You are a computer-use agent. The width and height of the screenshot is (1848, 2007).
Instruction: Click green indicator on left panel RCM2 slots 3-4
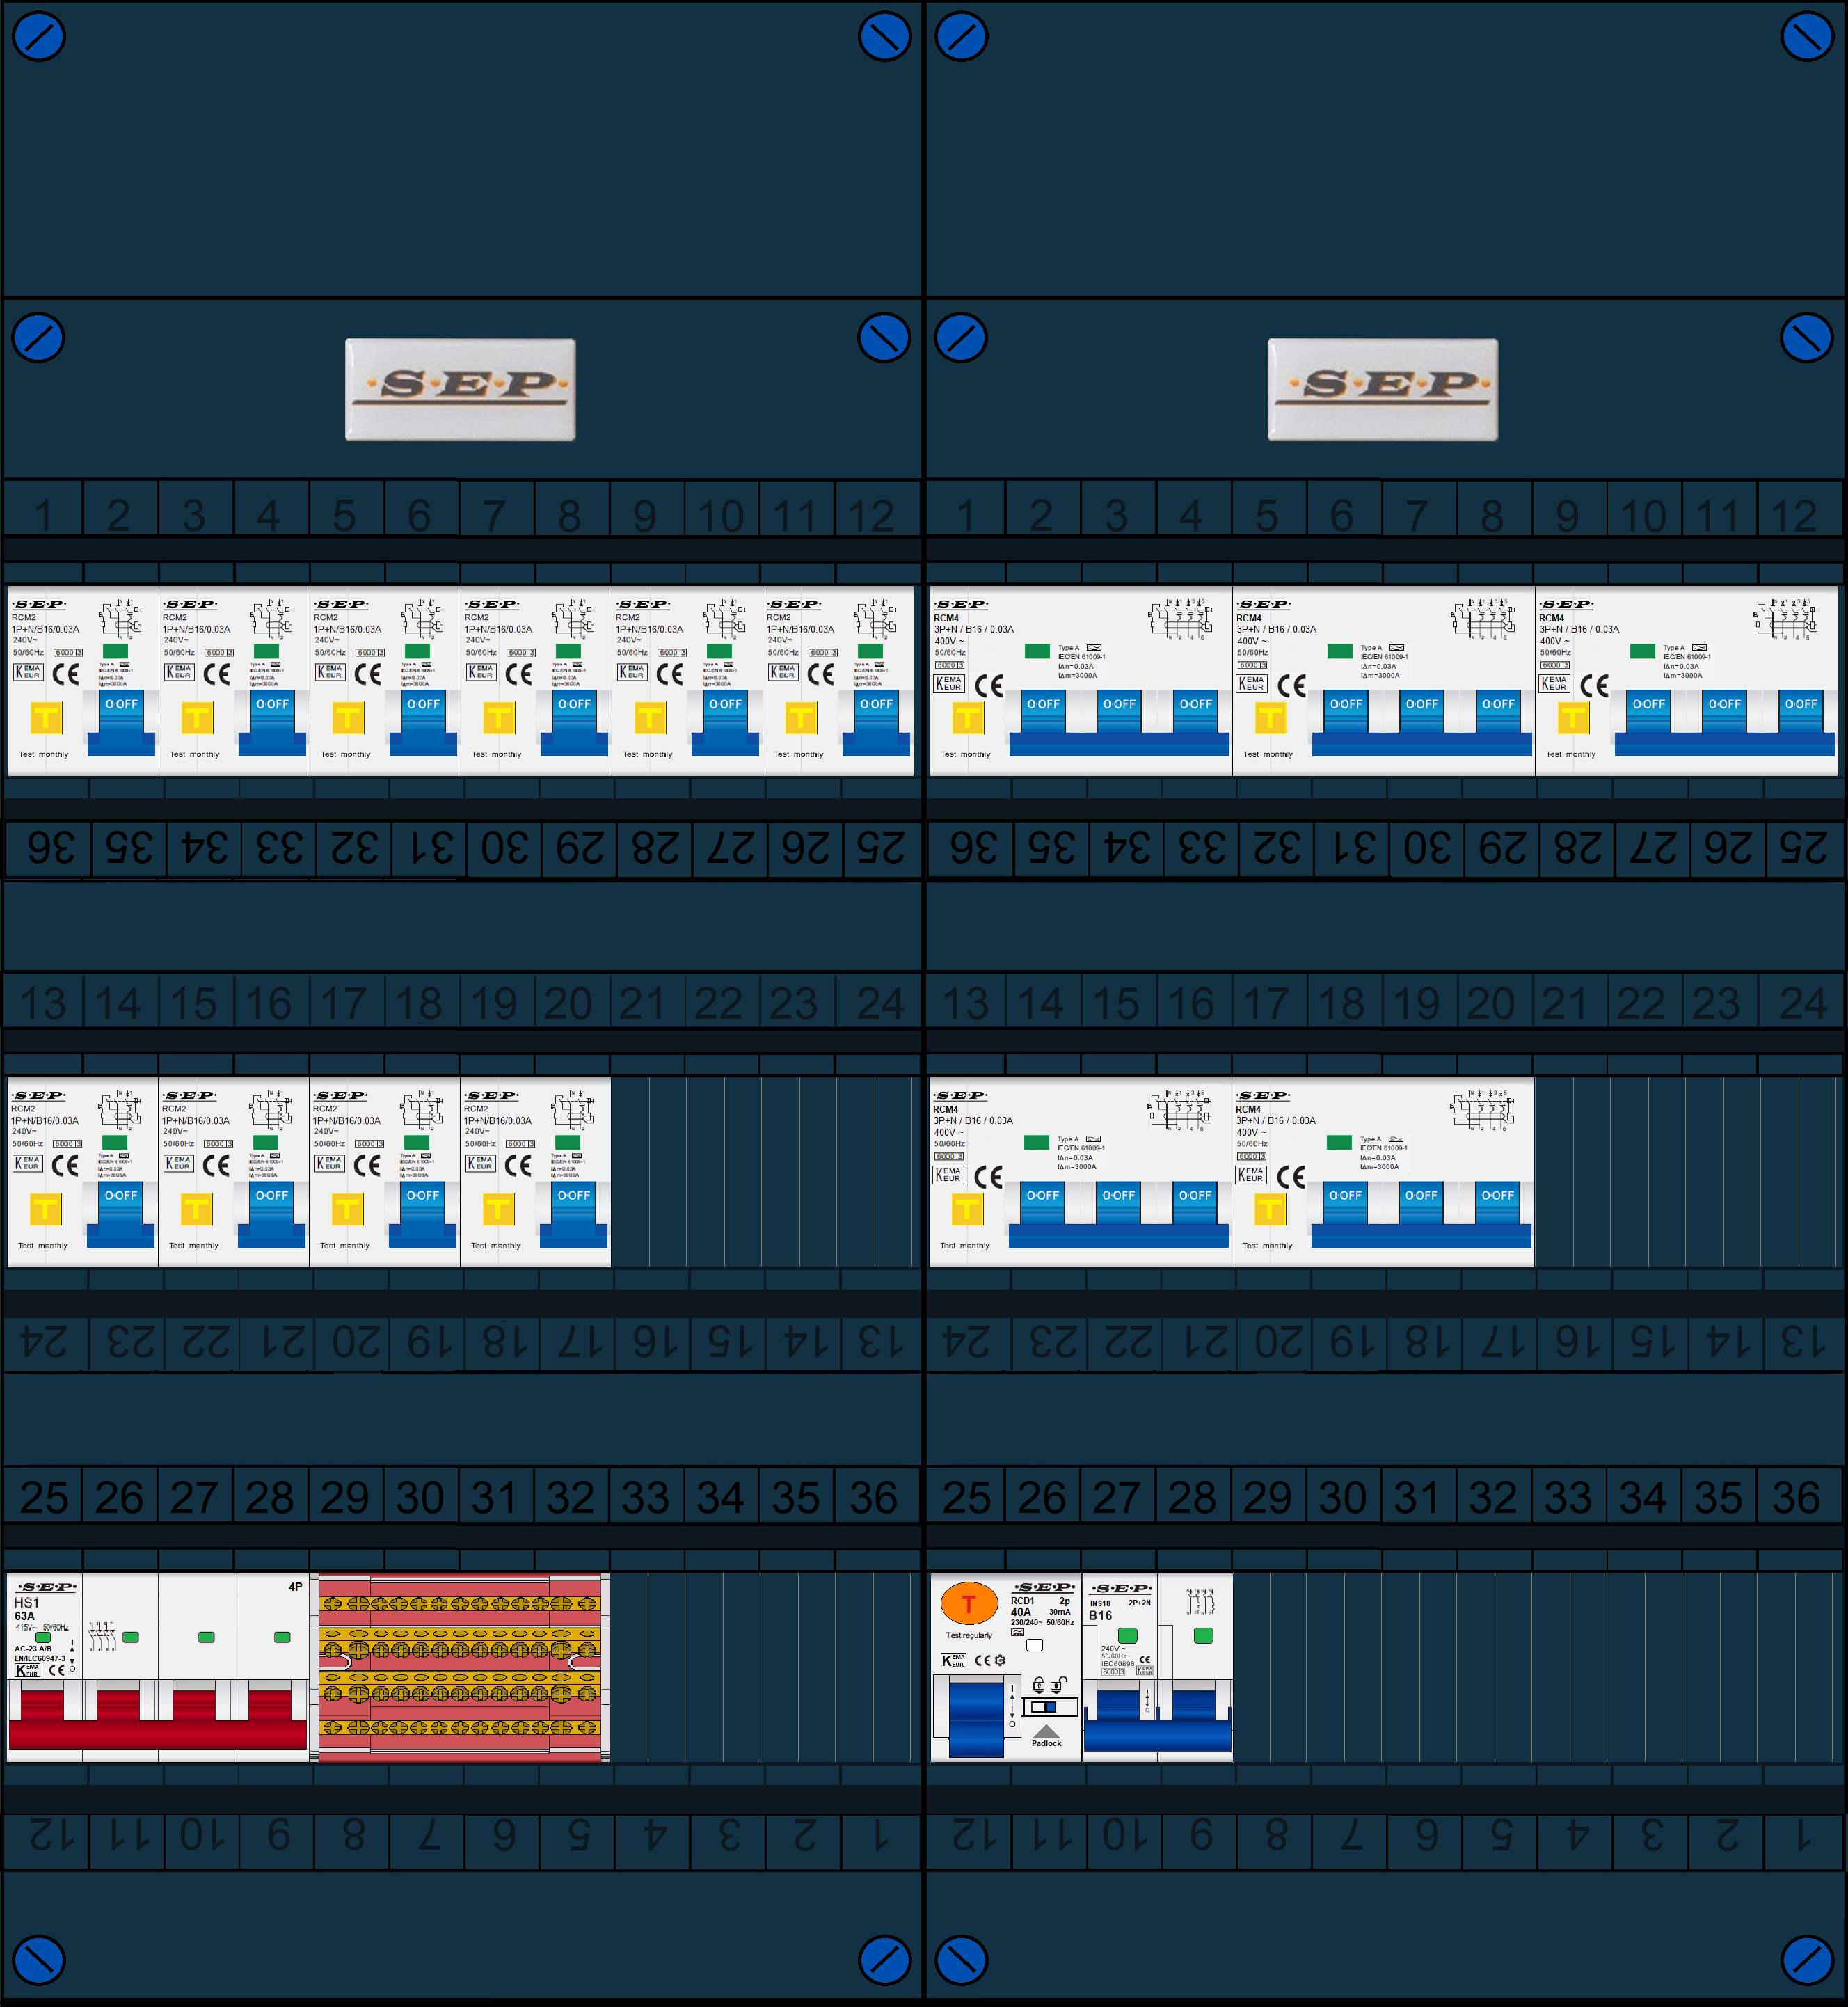[266, 651]
